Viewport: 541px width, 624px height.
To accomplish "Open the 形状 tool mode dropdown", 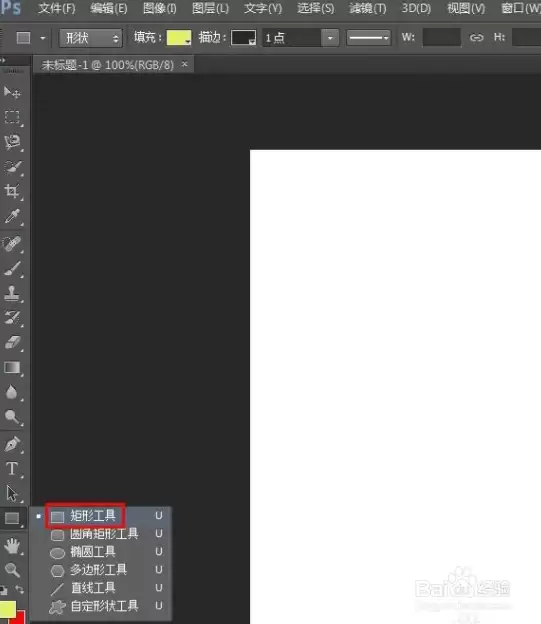I will [x=91, y=38].
